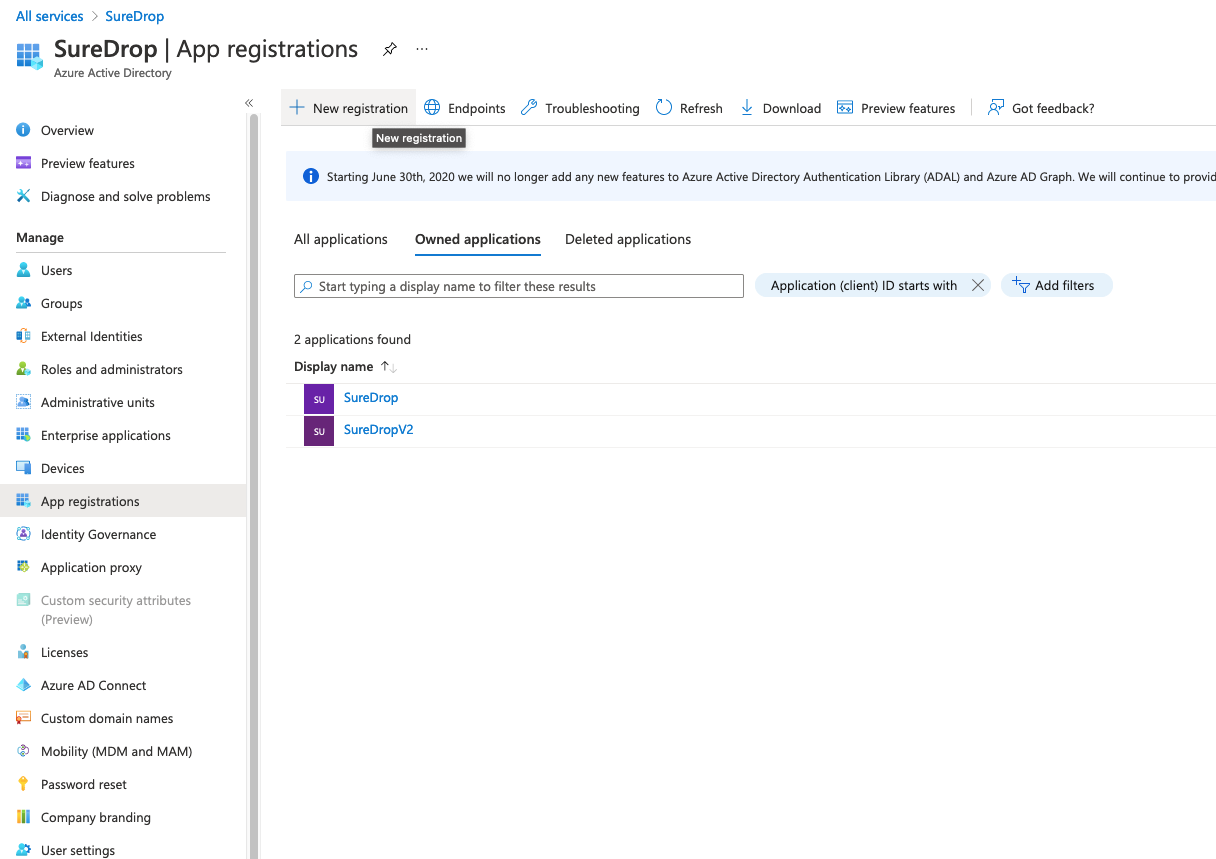Remove Application (client) ID filter
The image size is (1216, 859).
[x=978, y=286]
